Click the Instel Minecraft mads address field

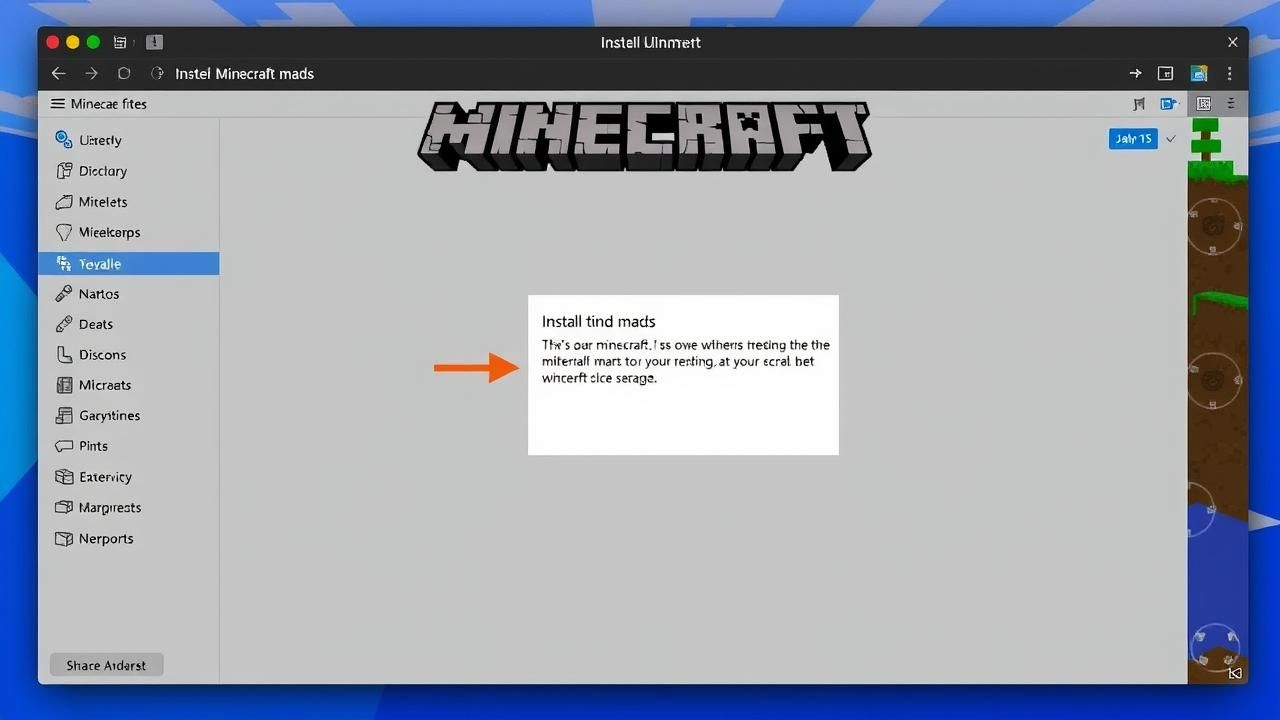pyautogui.click(x=244, y=74)
